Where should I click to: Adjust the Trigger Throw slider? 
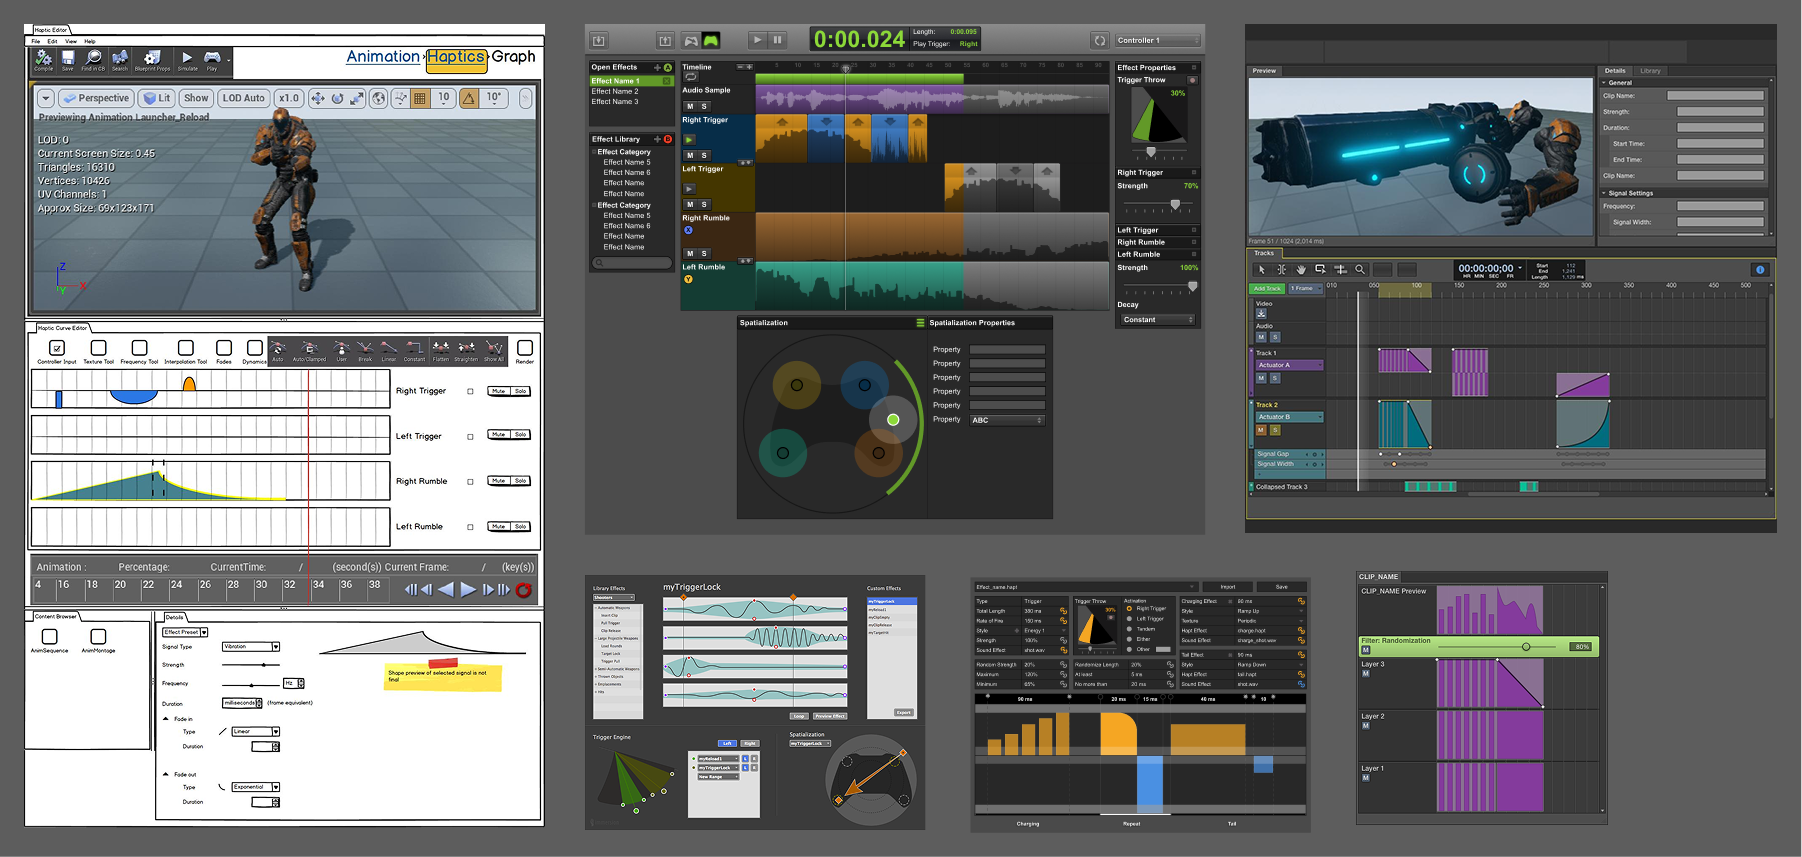click(1151, 153)
